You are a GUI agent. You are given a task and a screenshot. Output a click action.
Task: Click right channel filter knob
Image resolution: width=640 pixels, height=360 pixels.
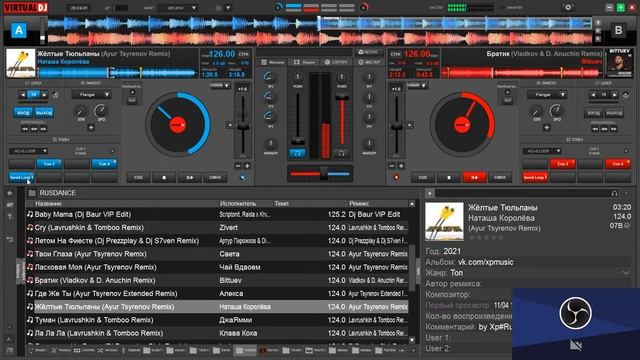pyautogui.click(x=369, y=144)
